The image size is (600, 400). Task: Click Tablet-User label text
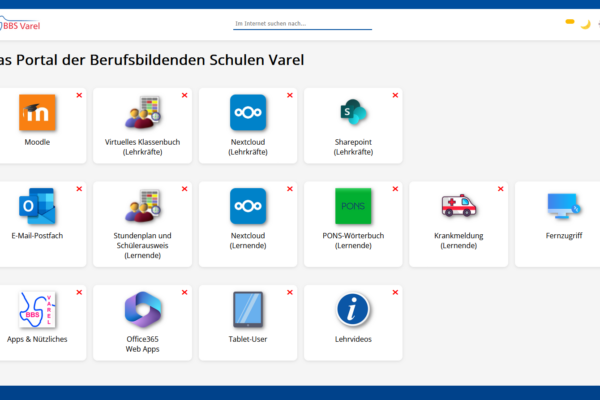(x=248, y=339)
